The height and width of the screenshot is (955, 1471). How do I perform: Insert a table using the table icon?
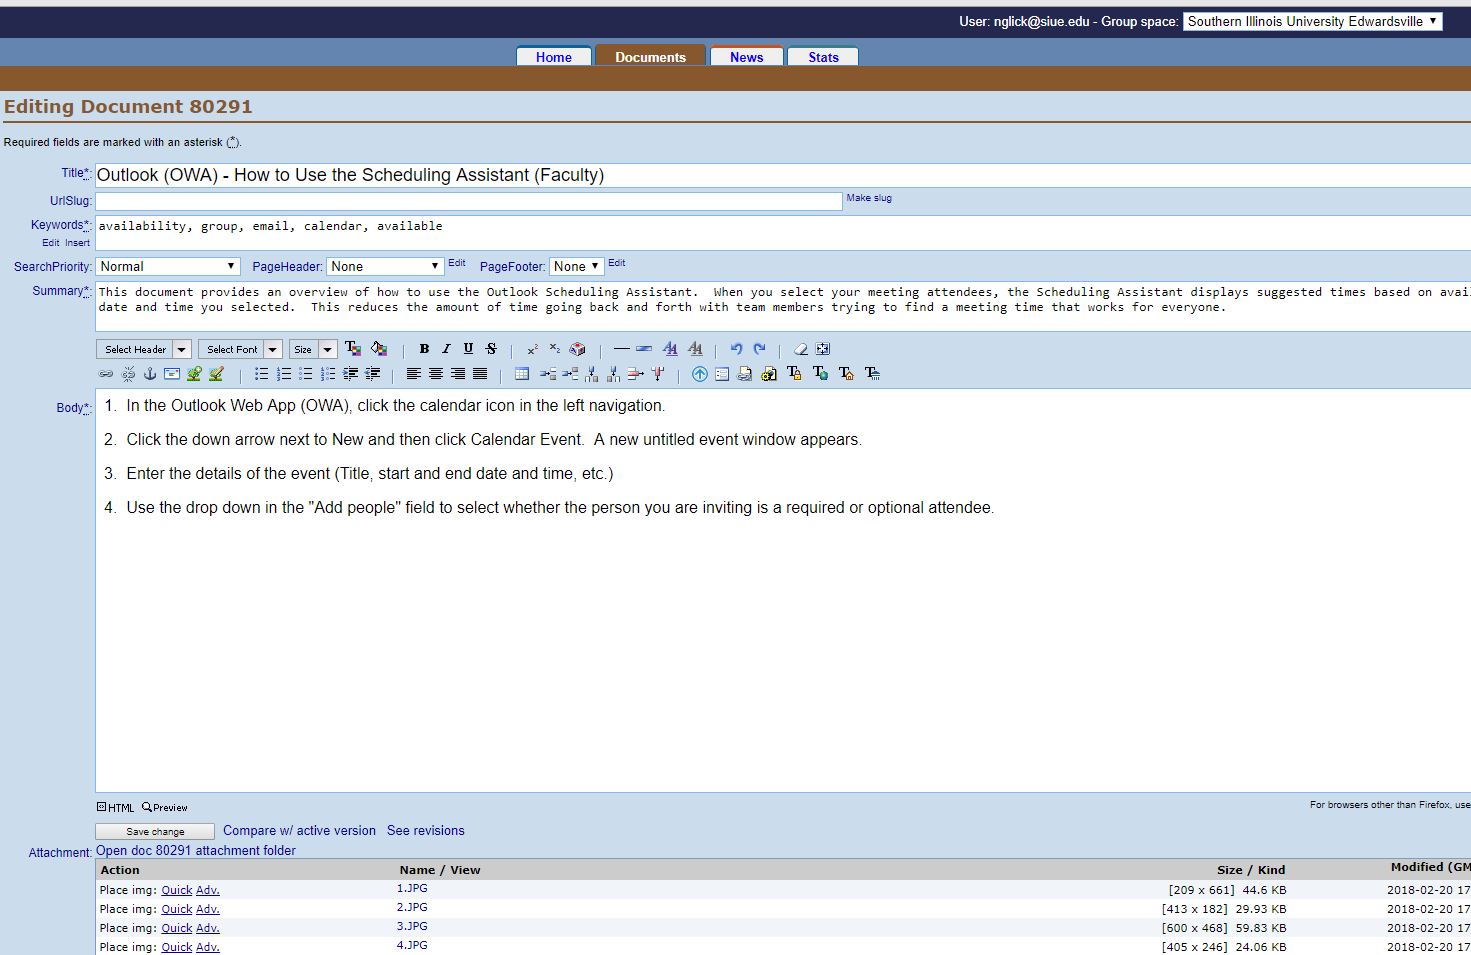[x=522, y=374]
